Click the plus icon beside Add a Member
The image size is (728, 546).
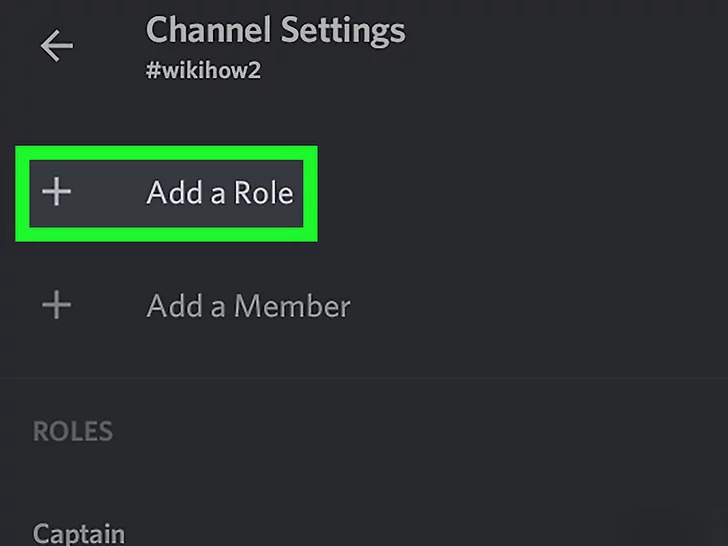(57, 305)
